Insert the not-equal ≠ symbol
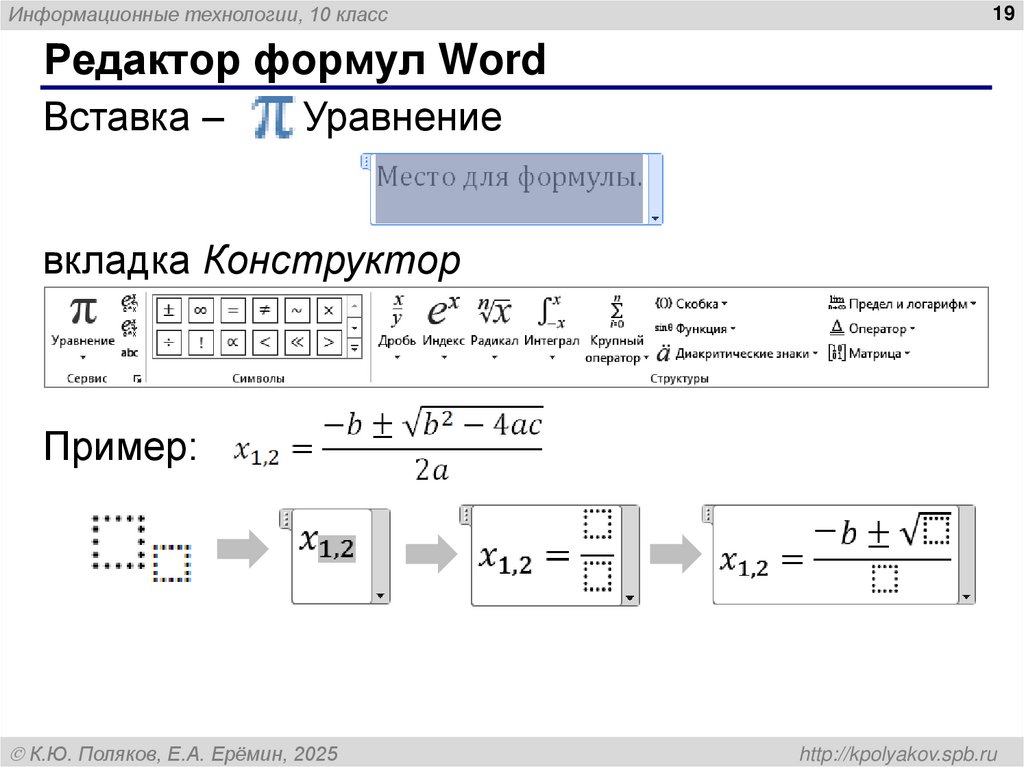The width and height of the screenshot is (1024, 767). (x=264, y=310)
